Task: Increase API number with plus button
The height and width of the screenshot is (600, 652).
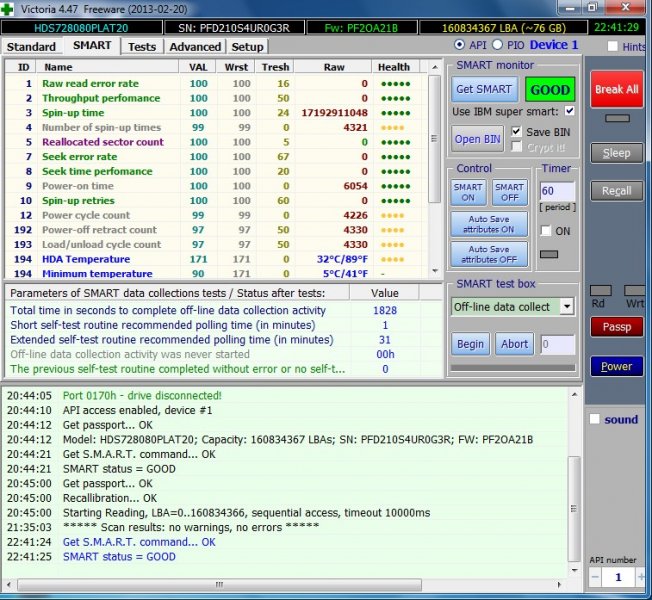Action: [640, 578]
